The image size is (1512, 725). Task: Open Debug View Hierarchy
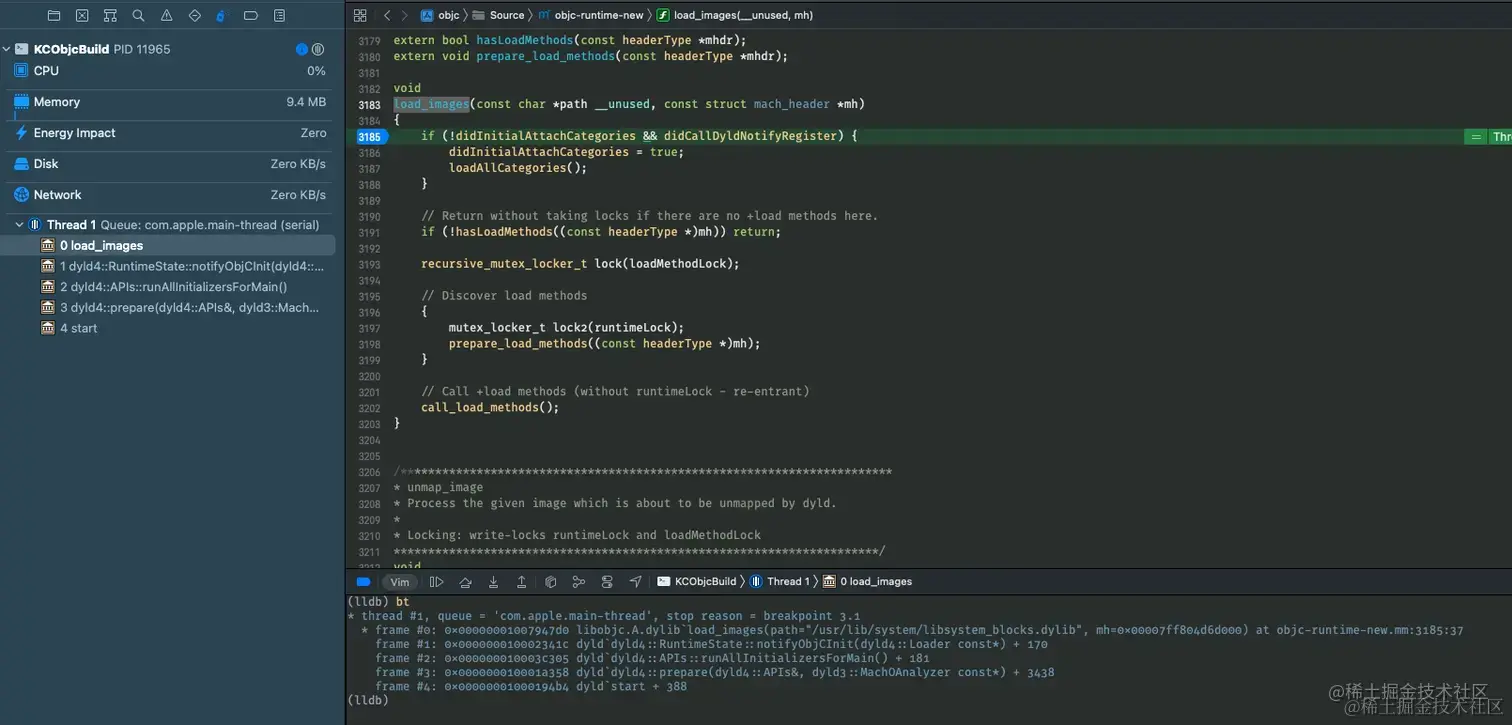[x=550, y=582]
